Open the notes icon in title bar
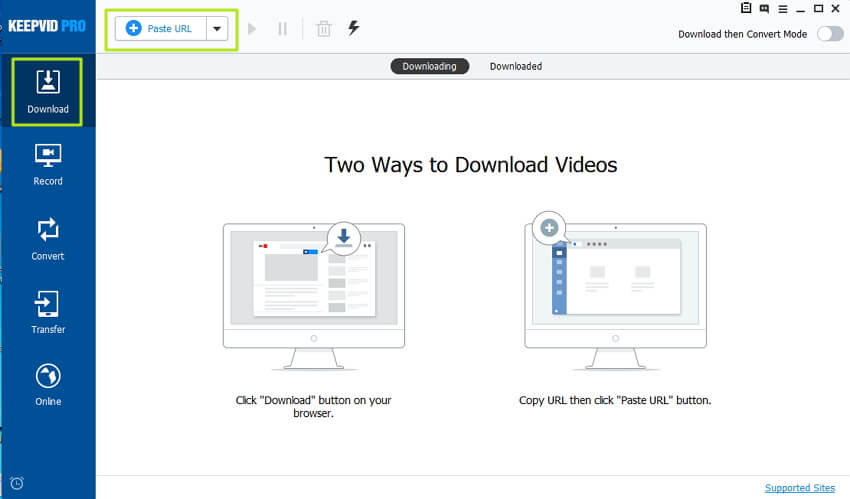 (x=746, y=8)
